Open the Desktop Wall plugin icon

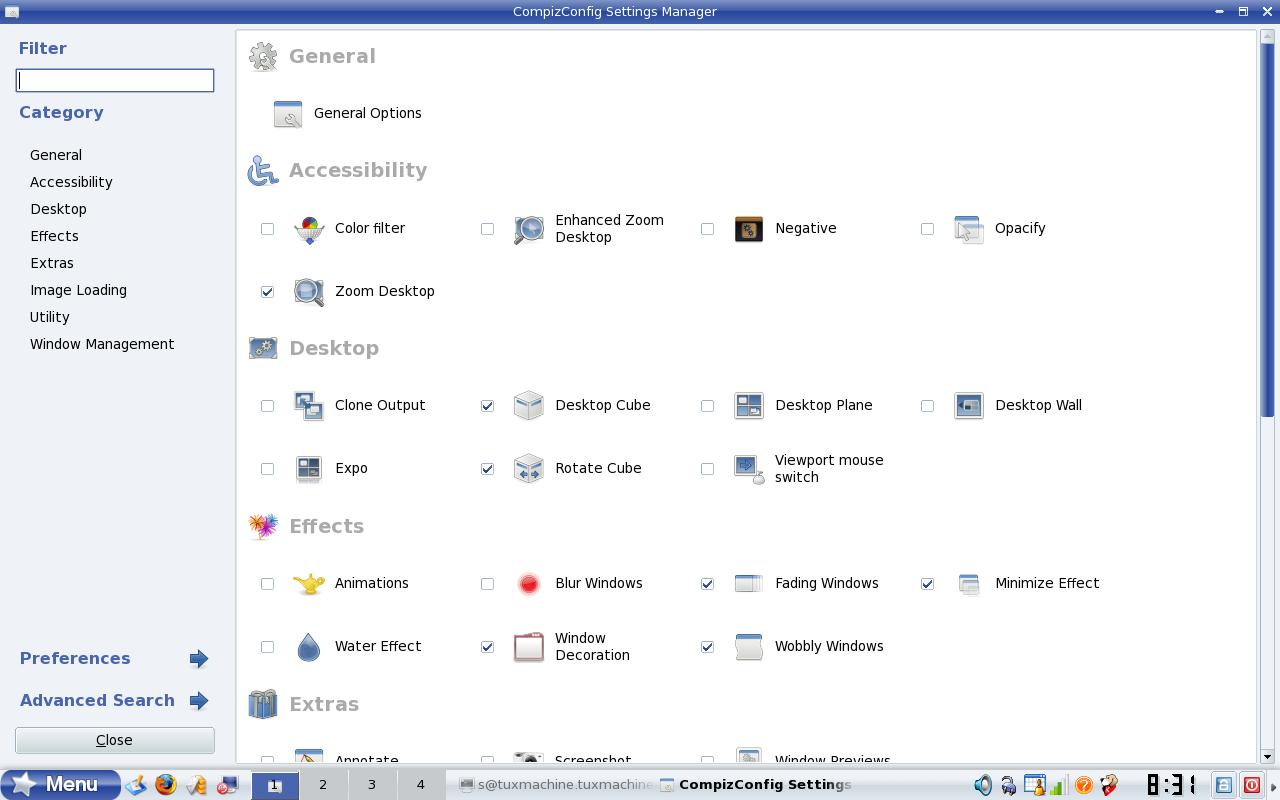coord(969,406)
